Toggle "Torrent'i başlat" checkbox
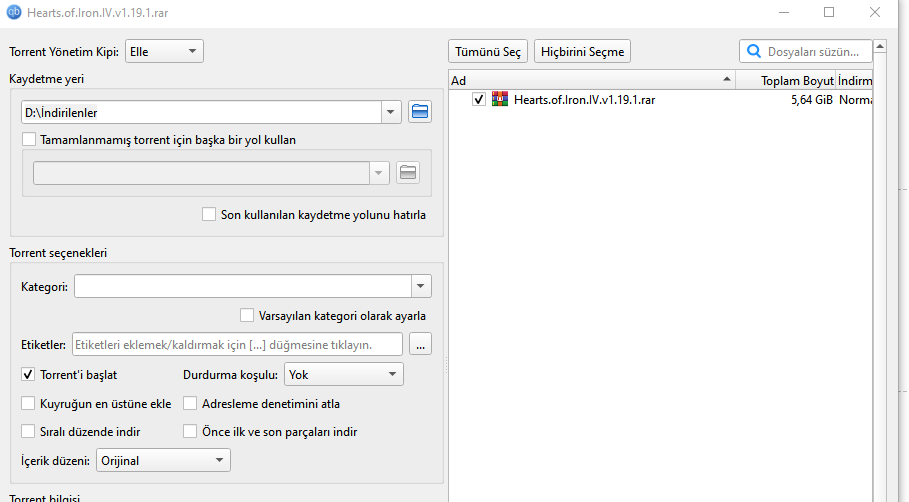Image resolution: width=909 pixels, height=502 pixels. pos(28,374)
